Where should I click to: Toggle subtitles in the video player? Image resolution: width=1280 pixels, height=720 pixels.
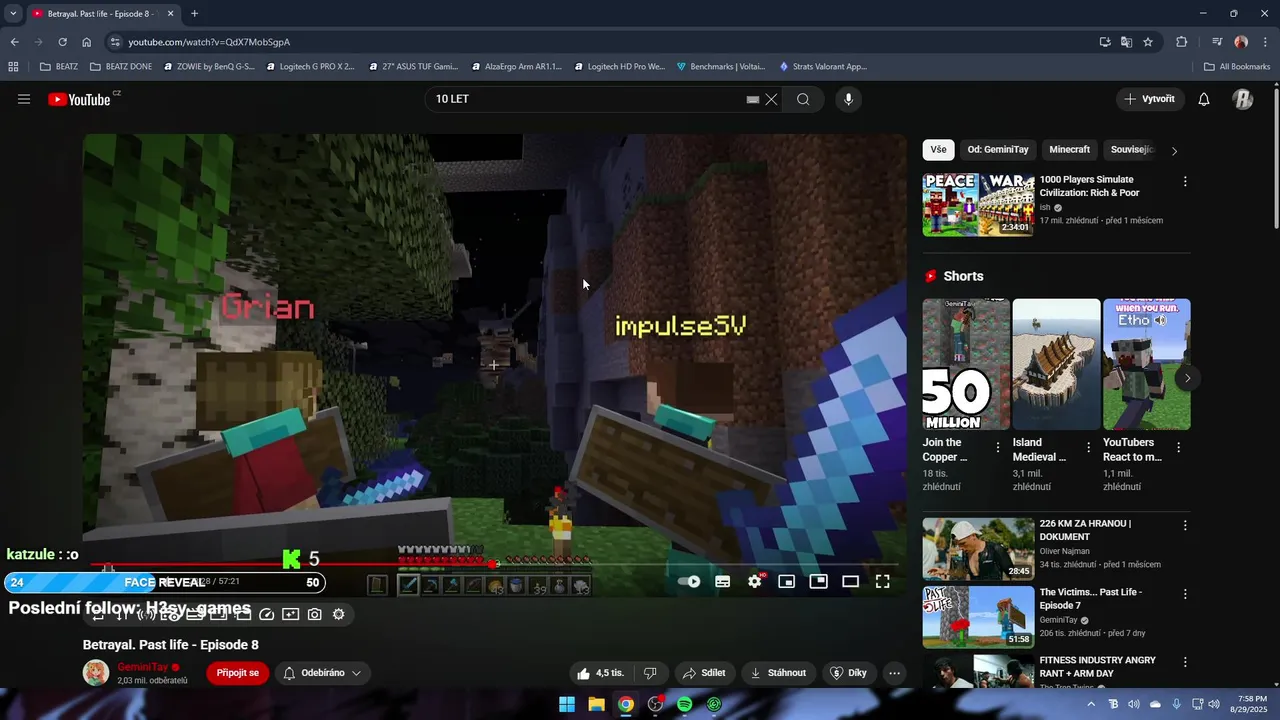click(722, 581)
